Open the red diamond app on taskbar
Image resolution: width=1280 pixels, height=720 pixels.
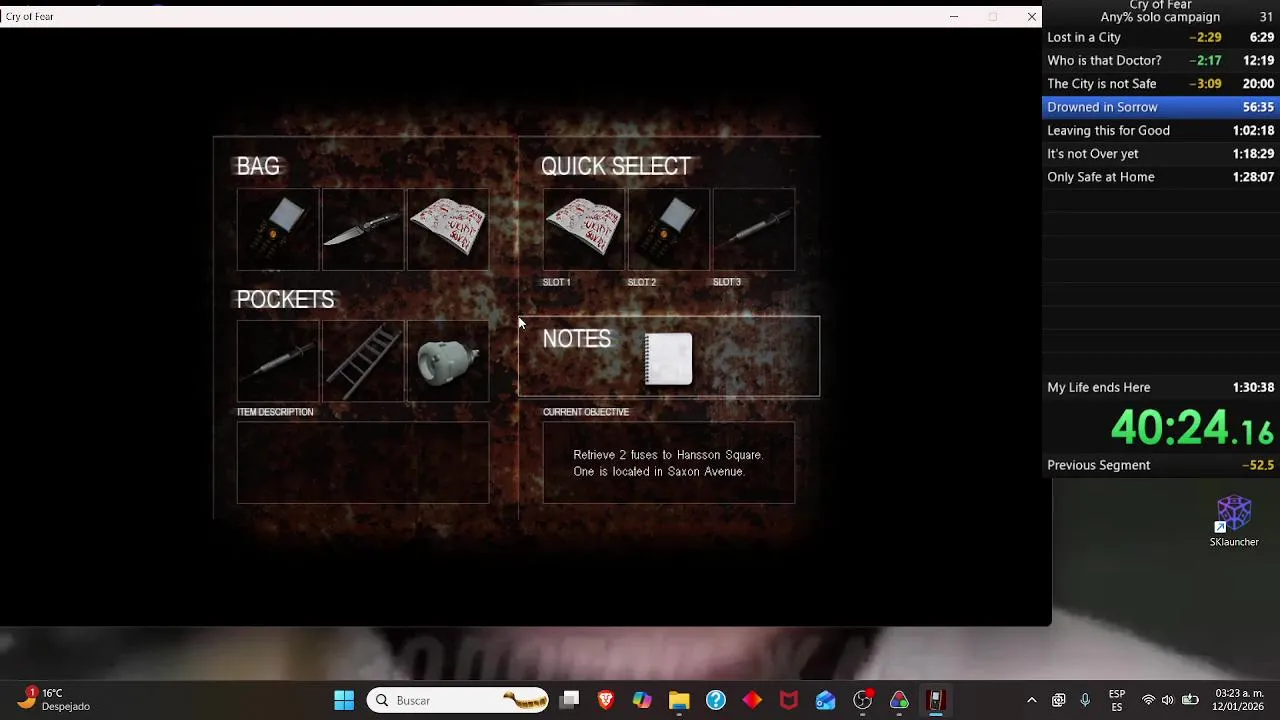coord(752,700)
